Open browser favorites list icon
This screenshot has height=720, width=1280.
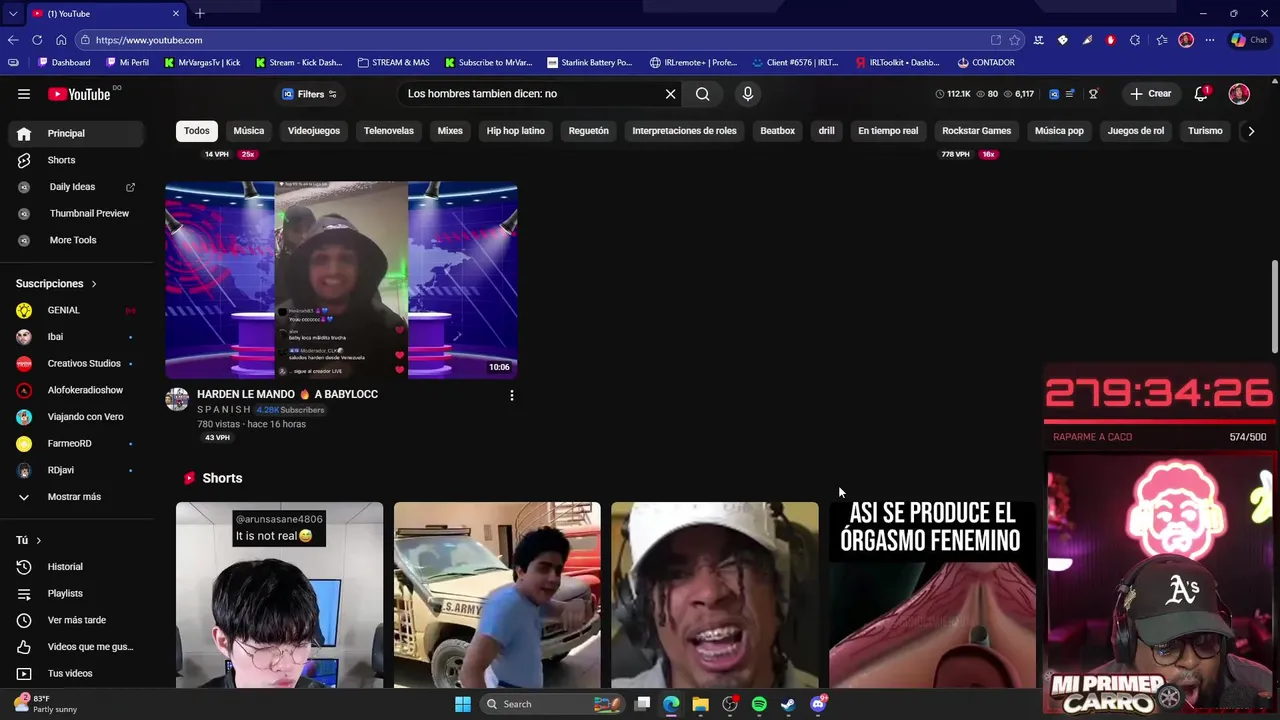1161,40
